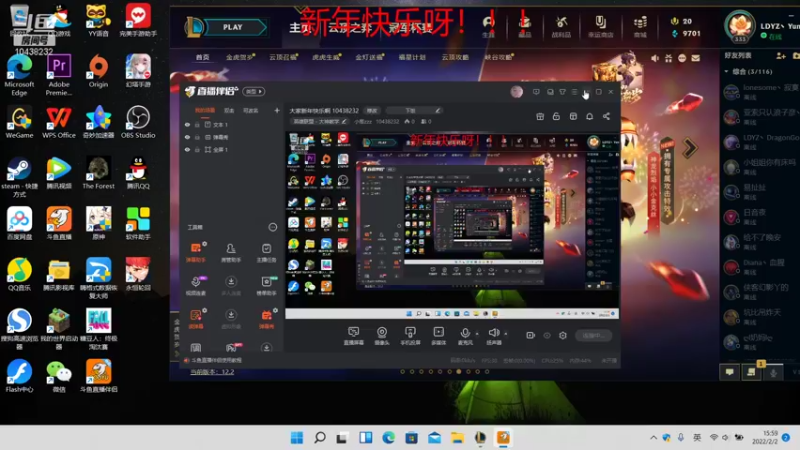Toggle visibility of 弹幕秀 source

coord(187,137)
